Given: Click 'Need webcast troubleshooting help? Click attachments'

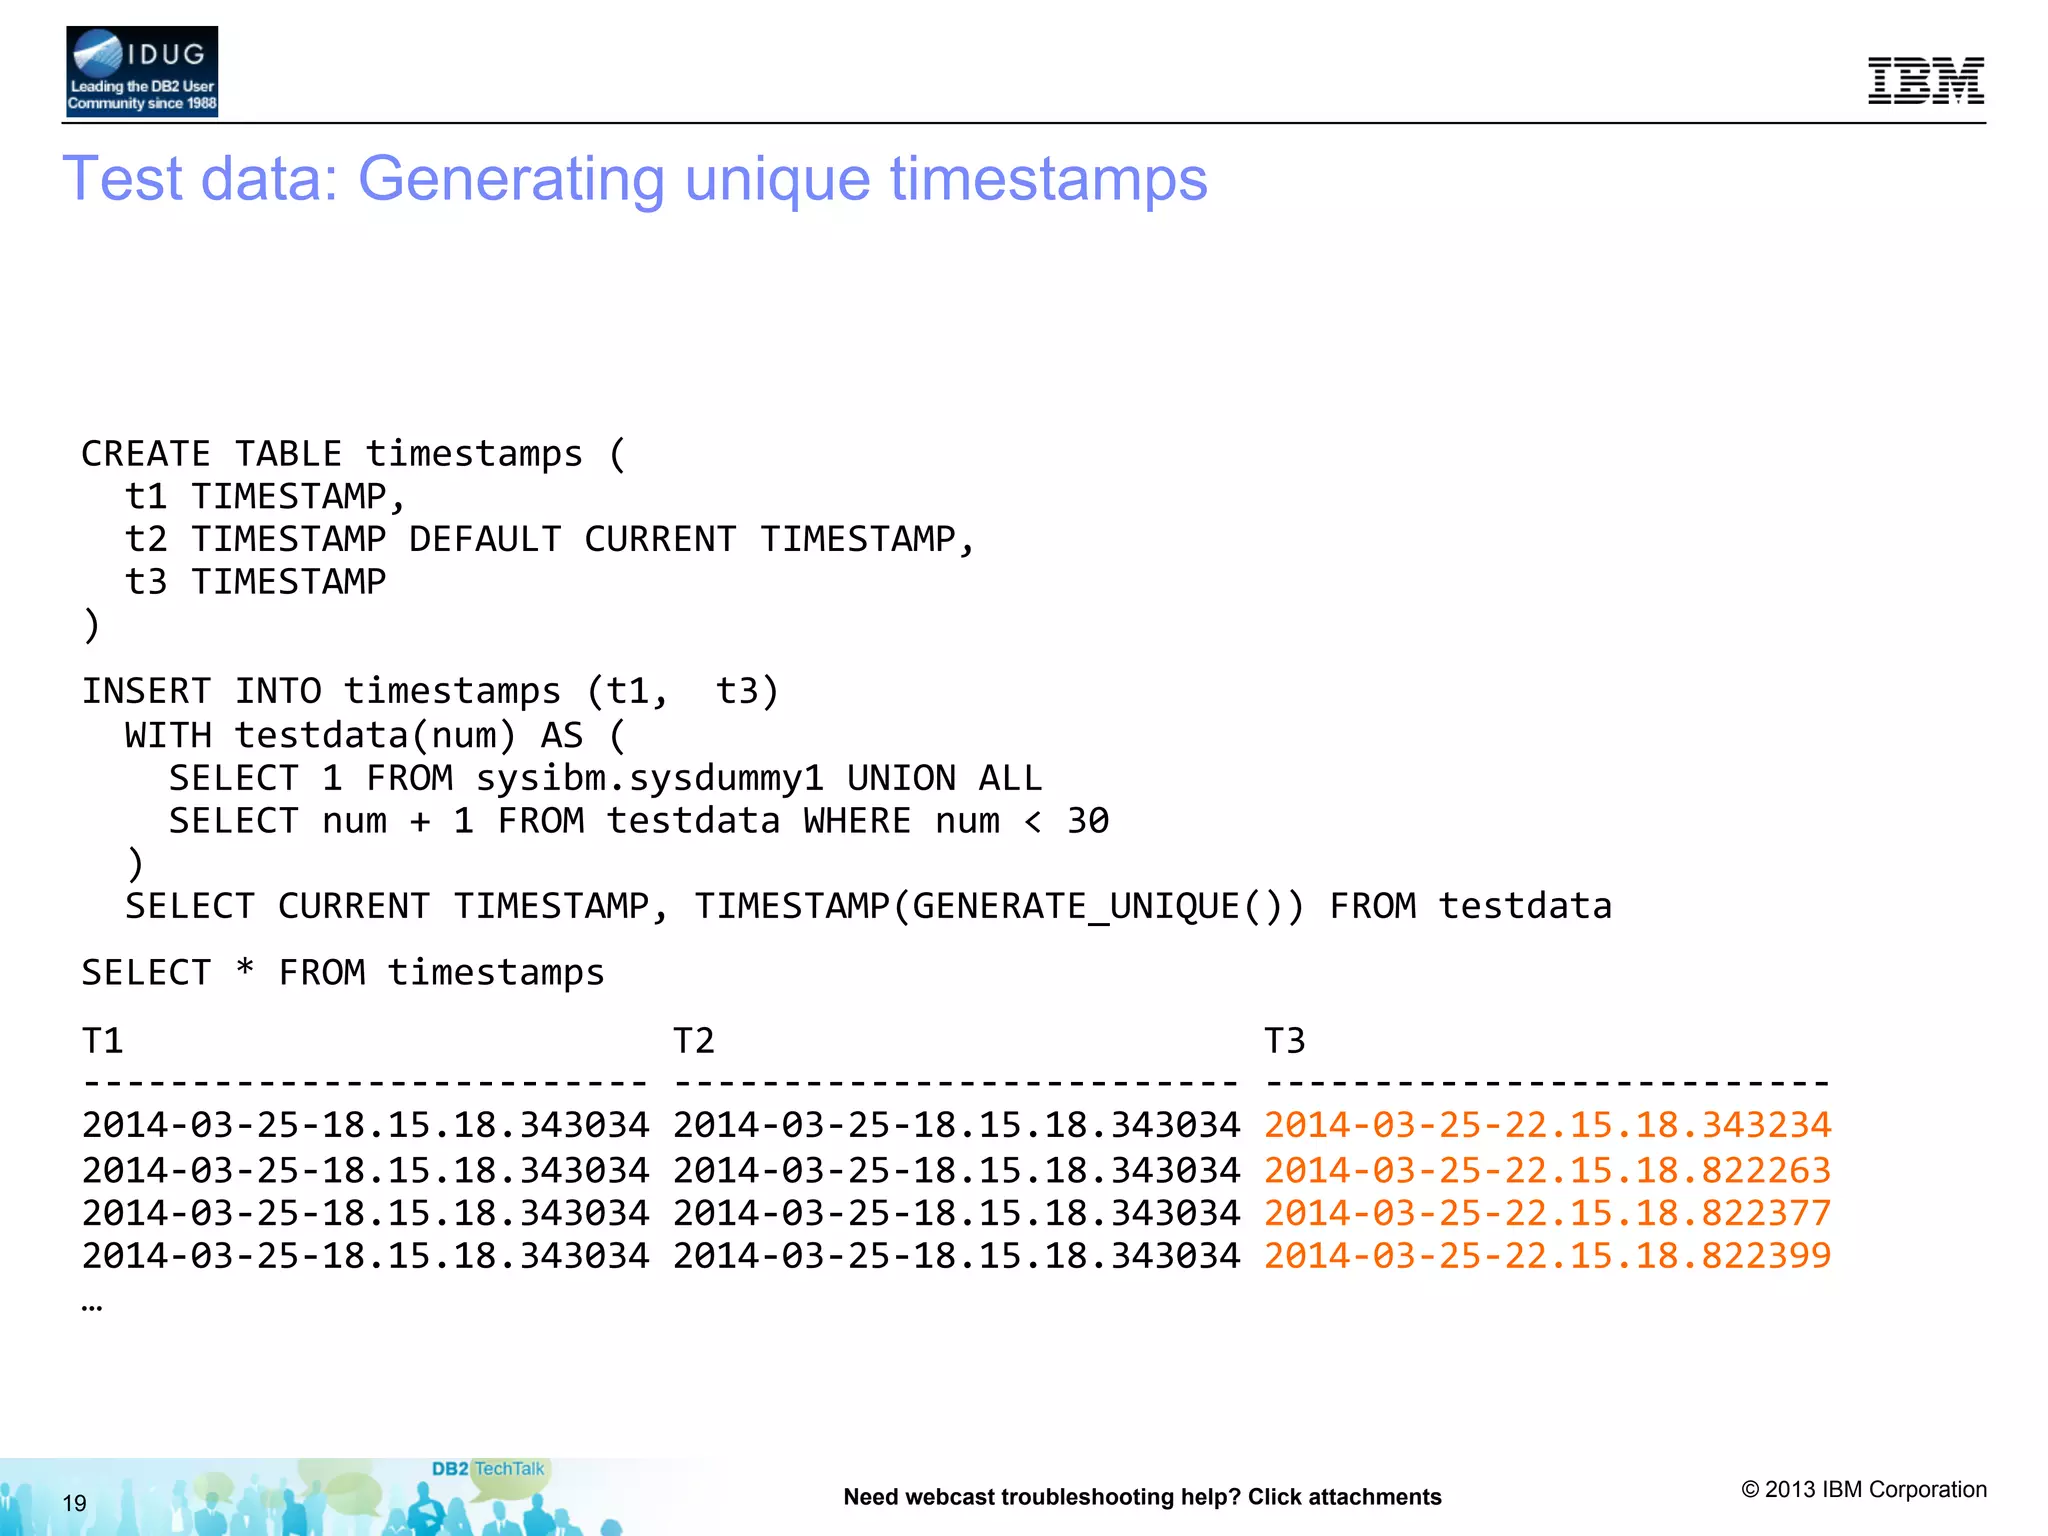Looking at the screenshot, I should point(1142,1497).
